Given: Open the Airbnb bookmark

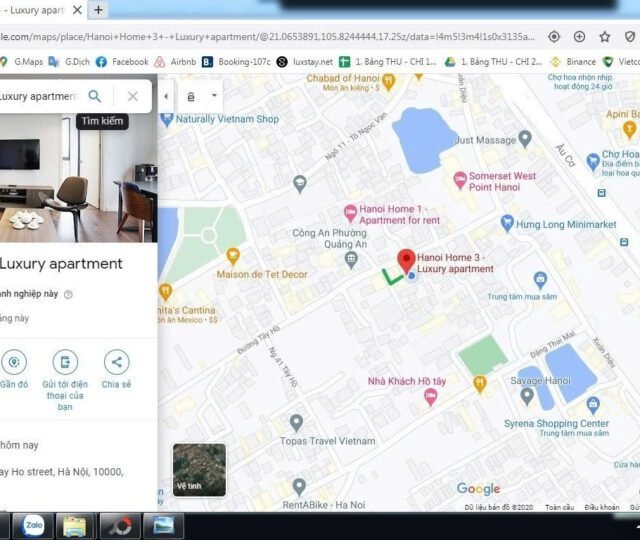Looking at the screenshot, I should point(176,61).
